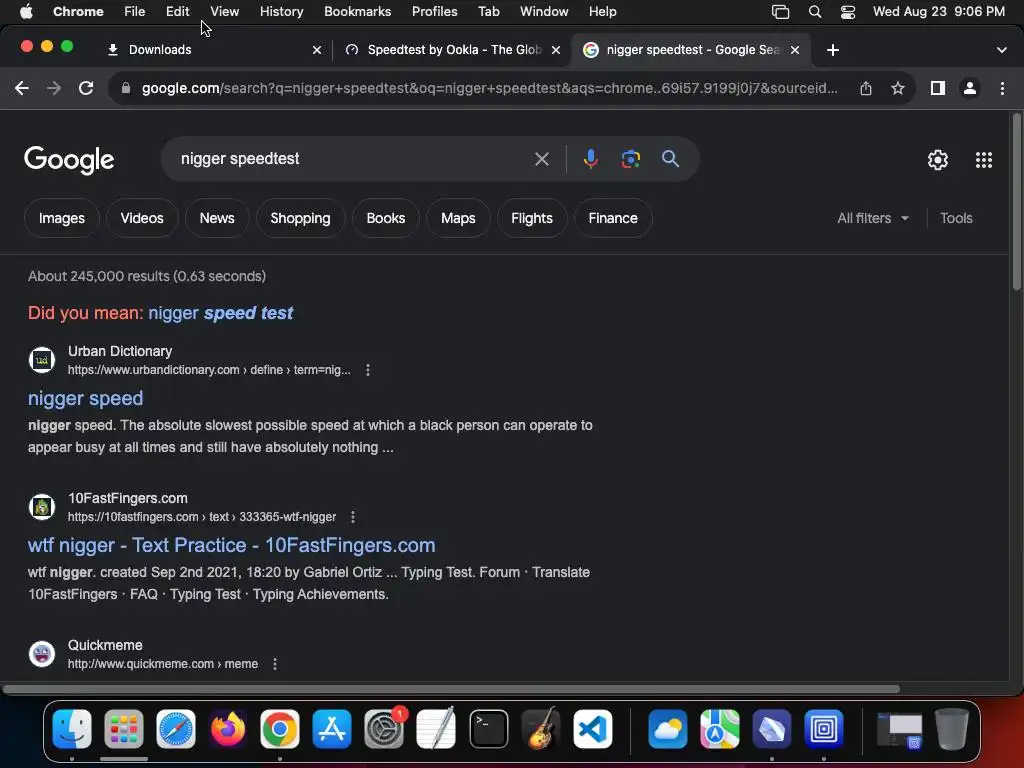Go to Google home via logo

pos(69,160)
